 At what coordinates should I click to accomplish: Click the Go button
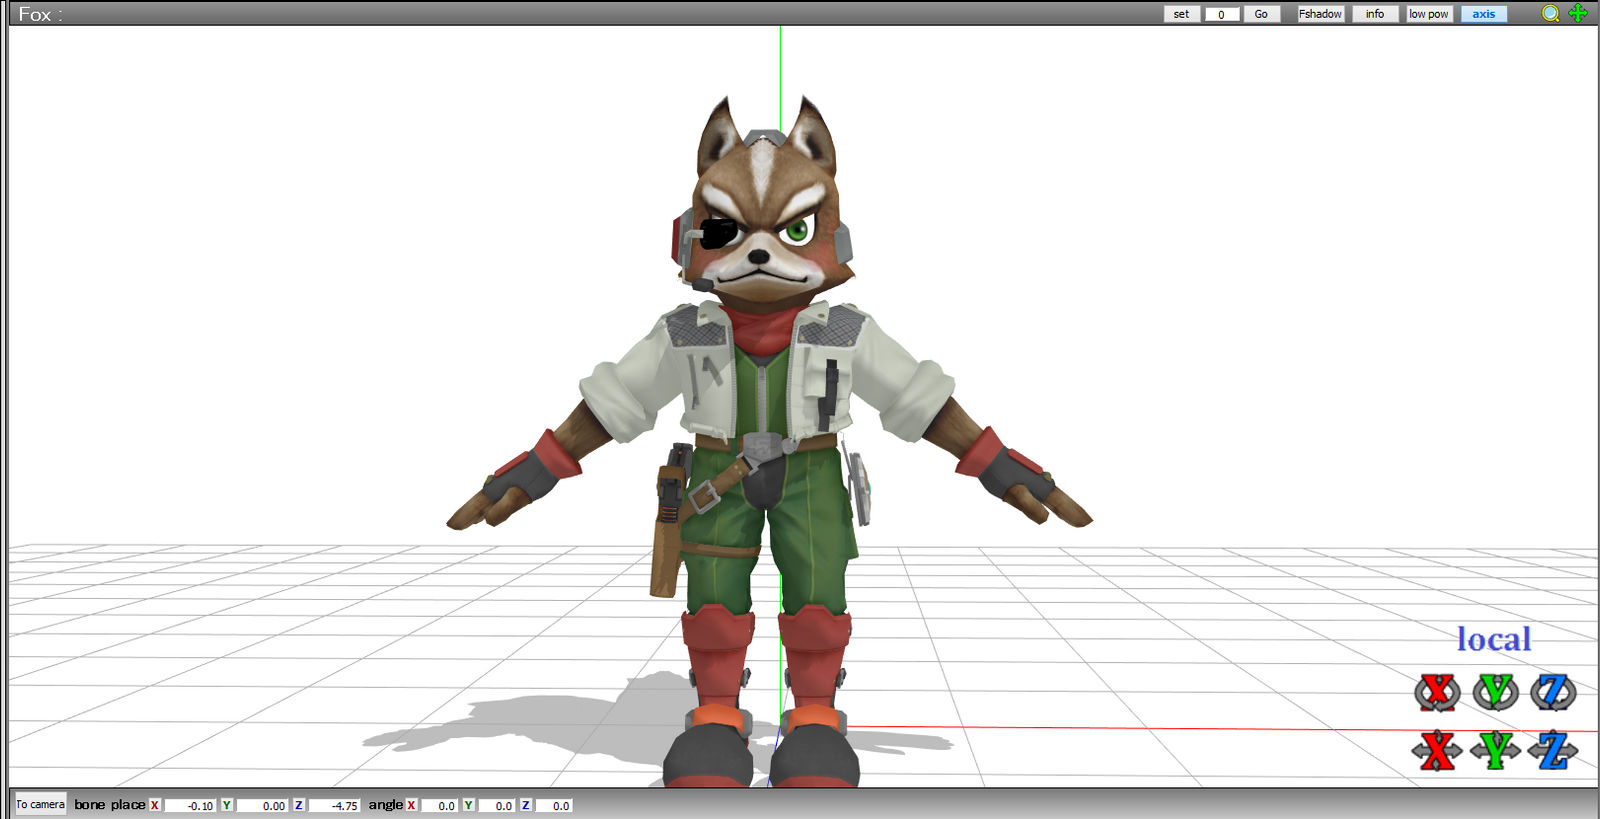(x=1261, y=14)
